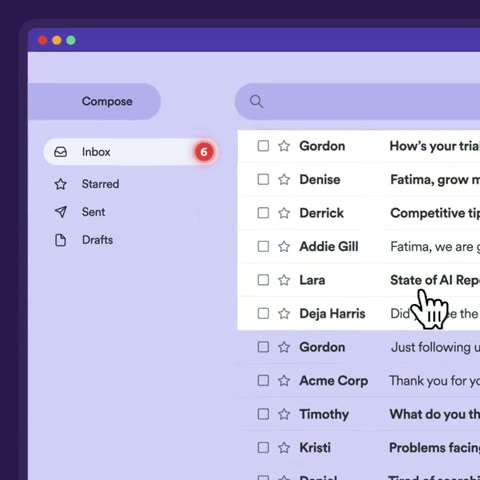
Task: Select checkbox for Derrick's email
Action: point(263,213)
